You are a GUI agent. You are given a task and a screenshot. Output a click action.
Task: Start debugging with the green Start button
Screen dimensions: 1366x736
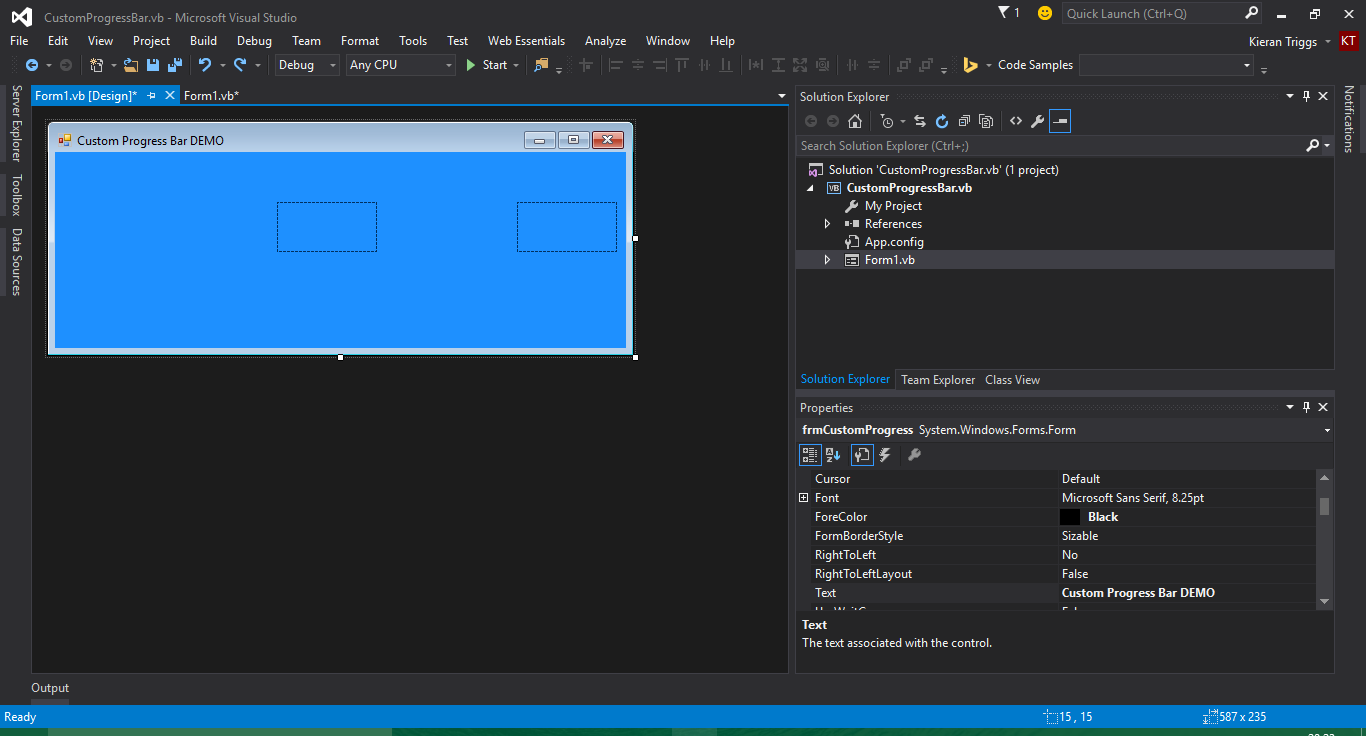(x=487, y=65)
